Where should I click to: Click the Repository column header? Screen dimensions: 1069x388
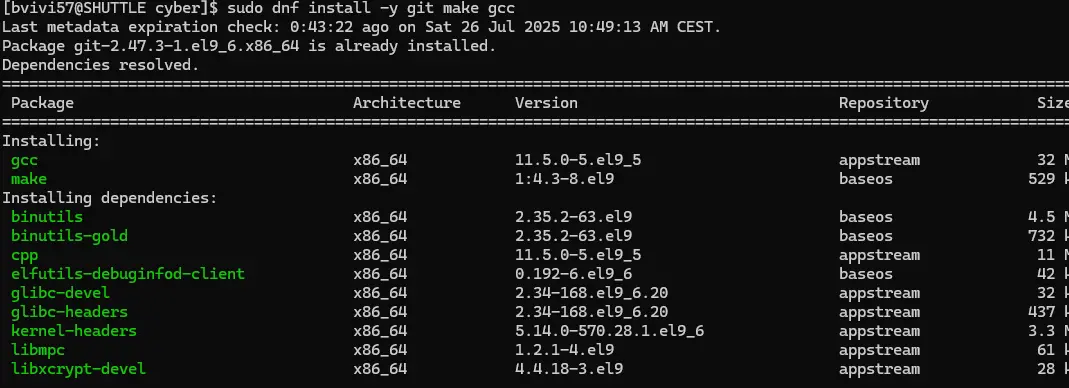point(884,103)
